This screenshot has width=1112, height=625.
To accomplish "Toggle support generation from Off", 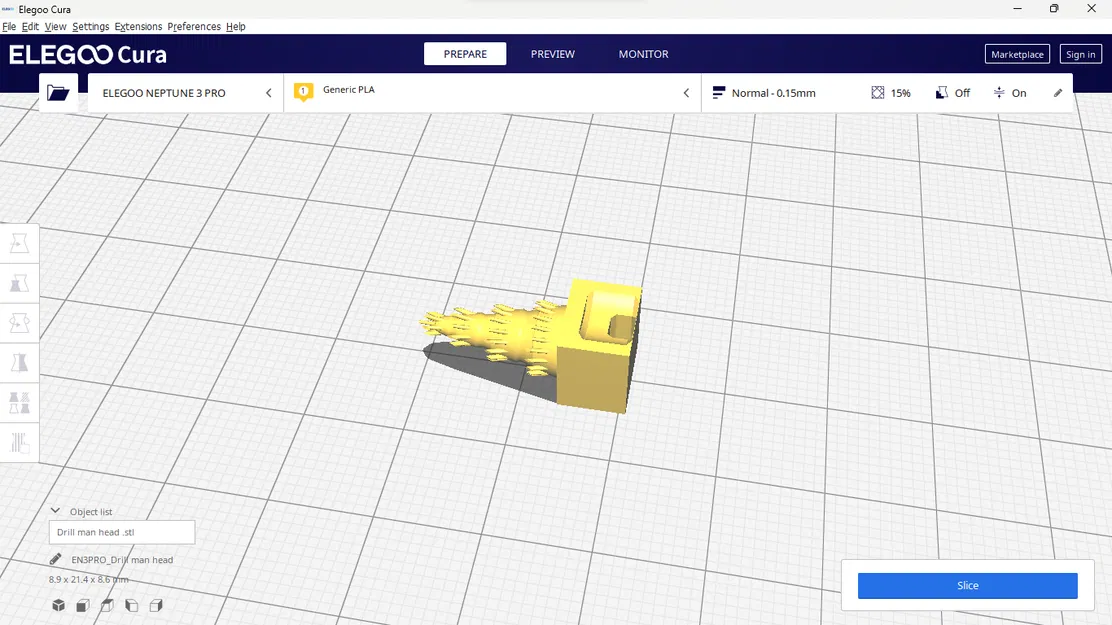I will pos(951,92).
